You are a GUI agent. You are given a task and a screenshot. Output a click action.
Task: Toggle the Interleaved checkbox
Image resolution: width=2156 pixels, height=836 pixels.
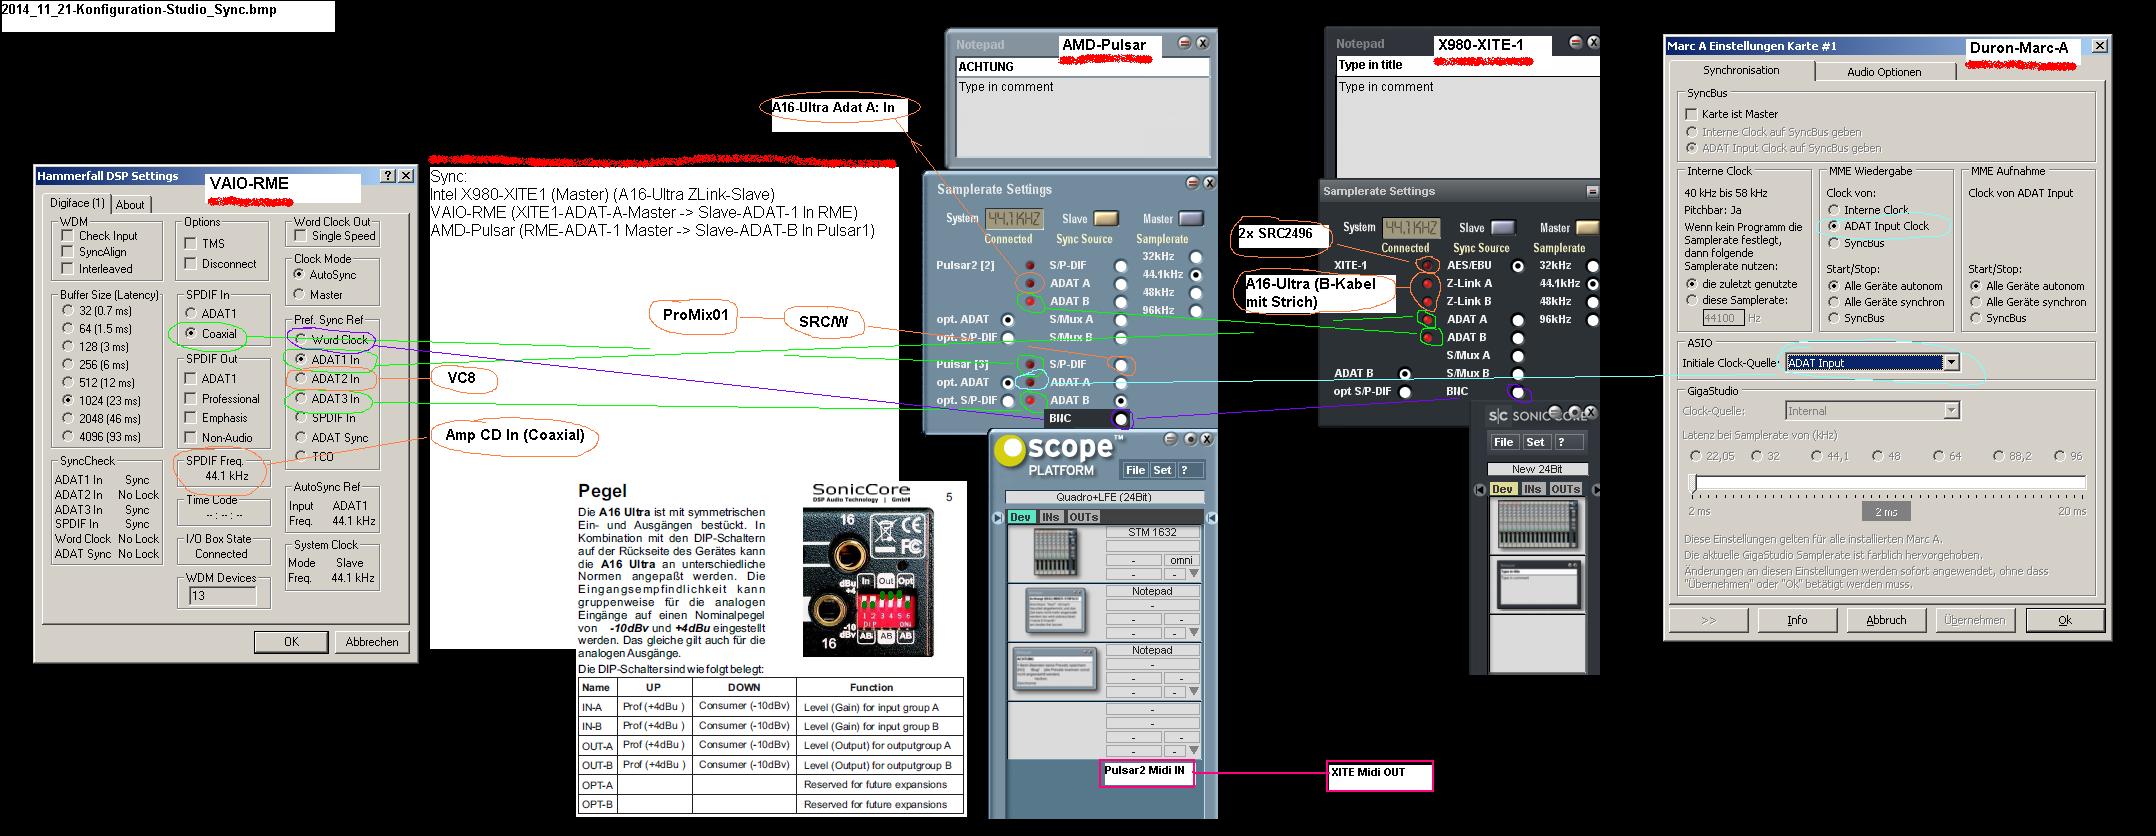click(x=67, y=268)
